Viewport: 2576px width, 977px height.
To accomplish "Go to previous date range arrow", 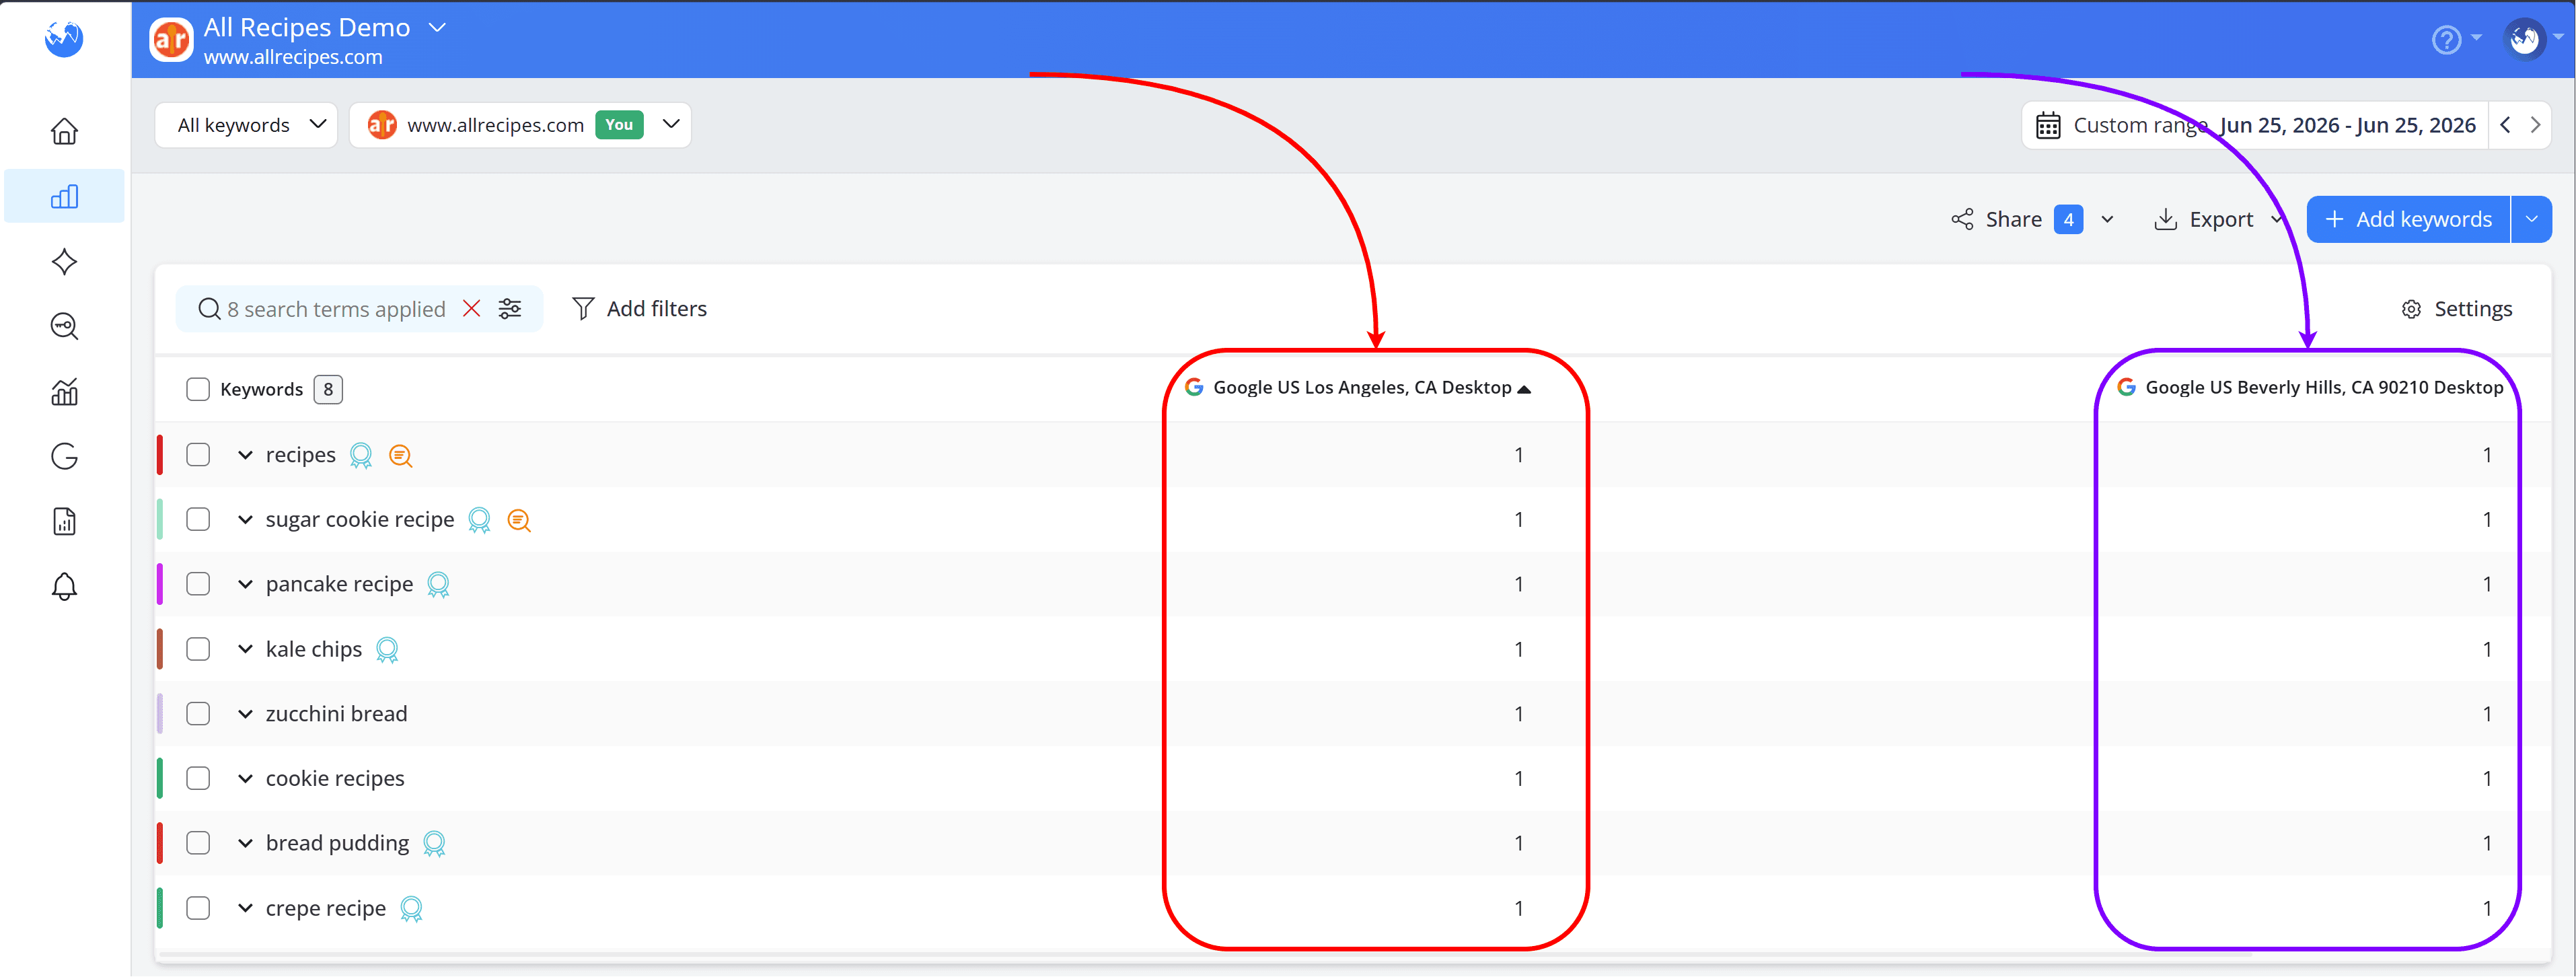I will tap(2505, 125).
